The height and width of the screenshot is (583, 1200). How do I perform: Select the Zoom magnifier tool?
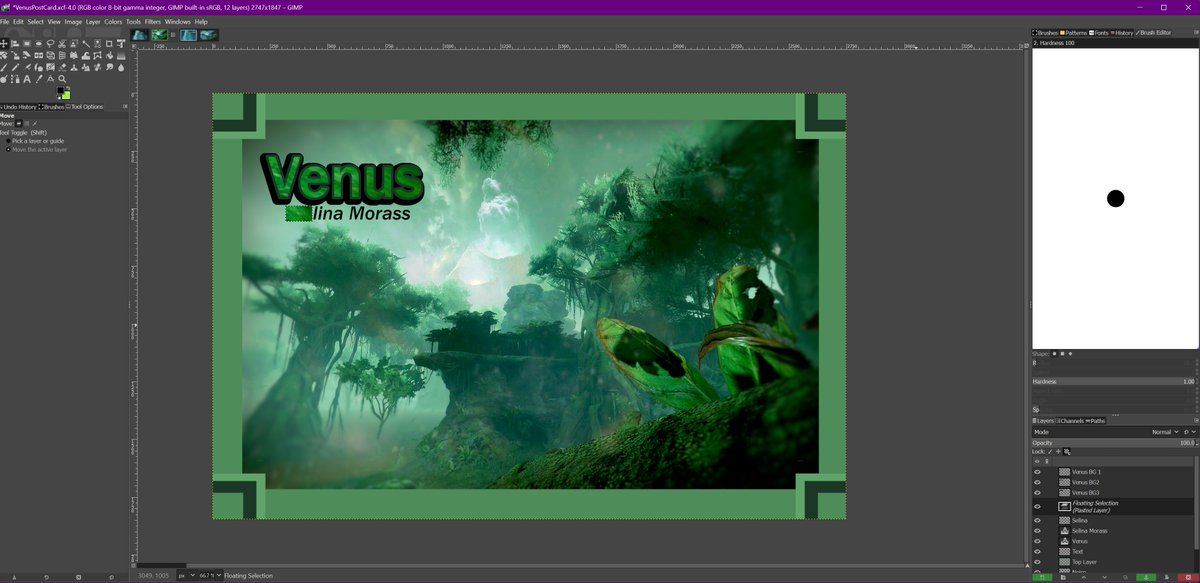pyautogui.click(x=62, y=79)
